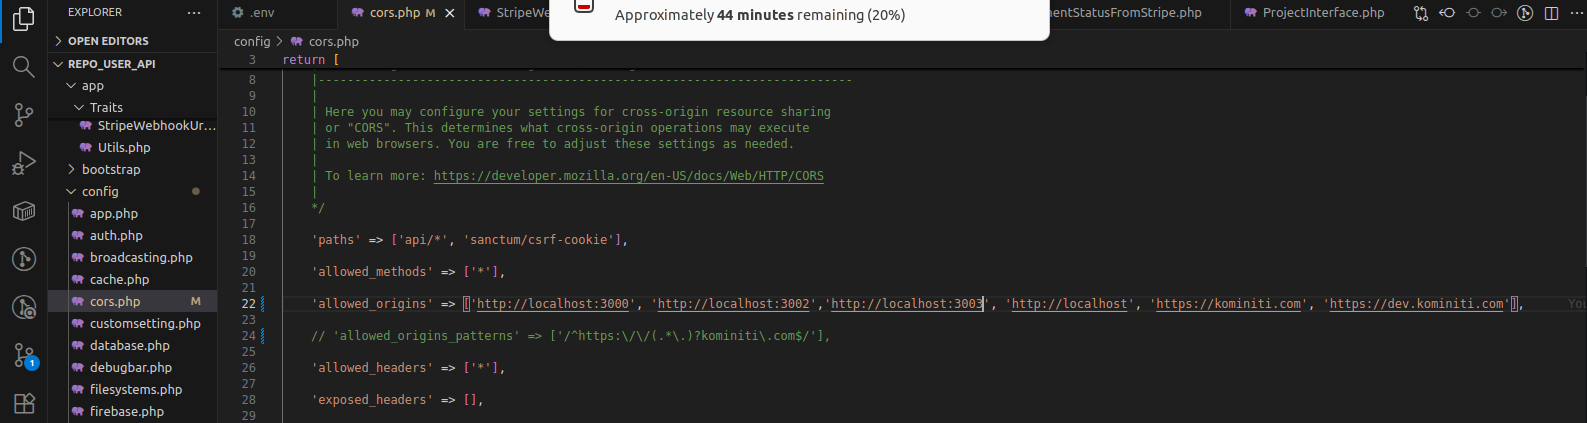Open the Run and Debug view

coord(23,163)
